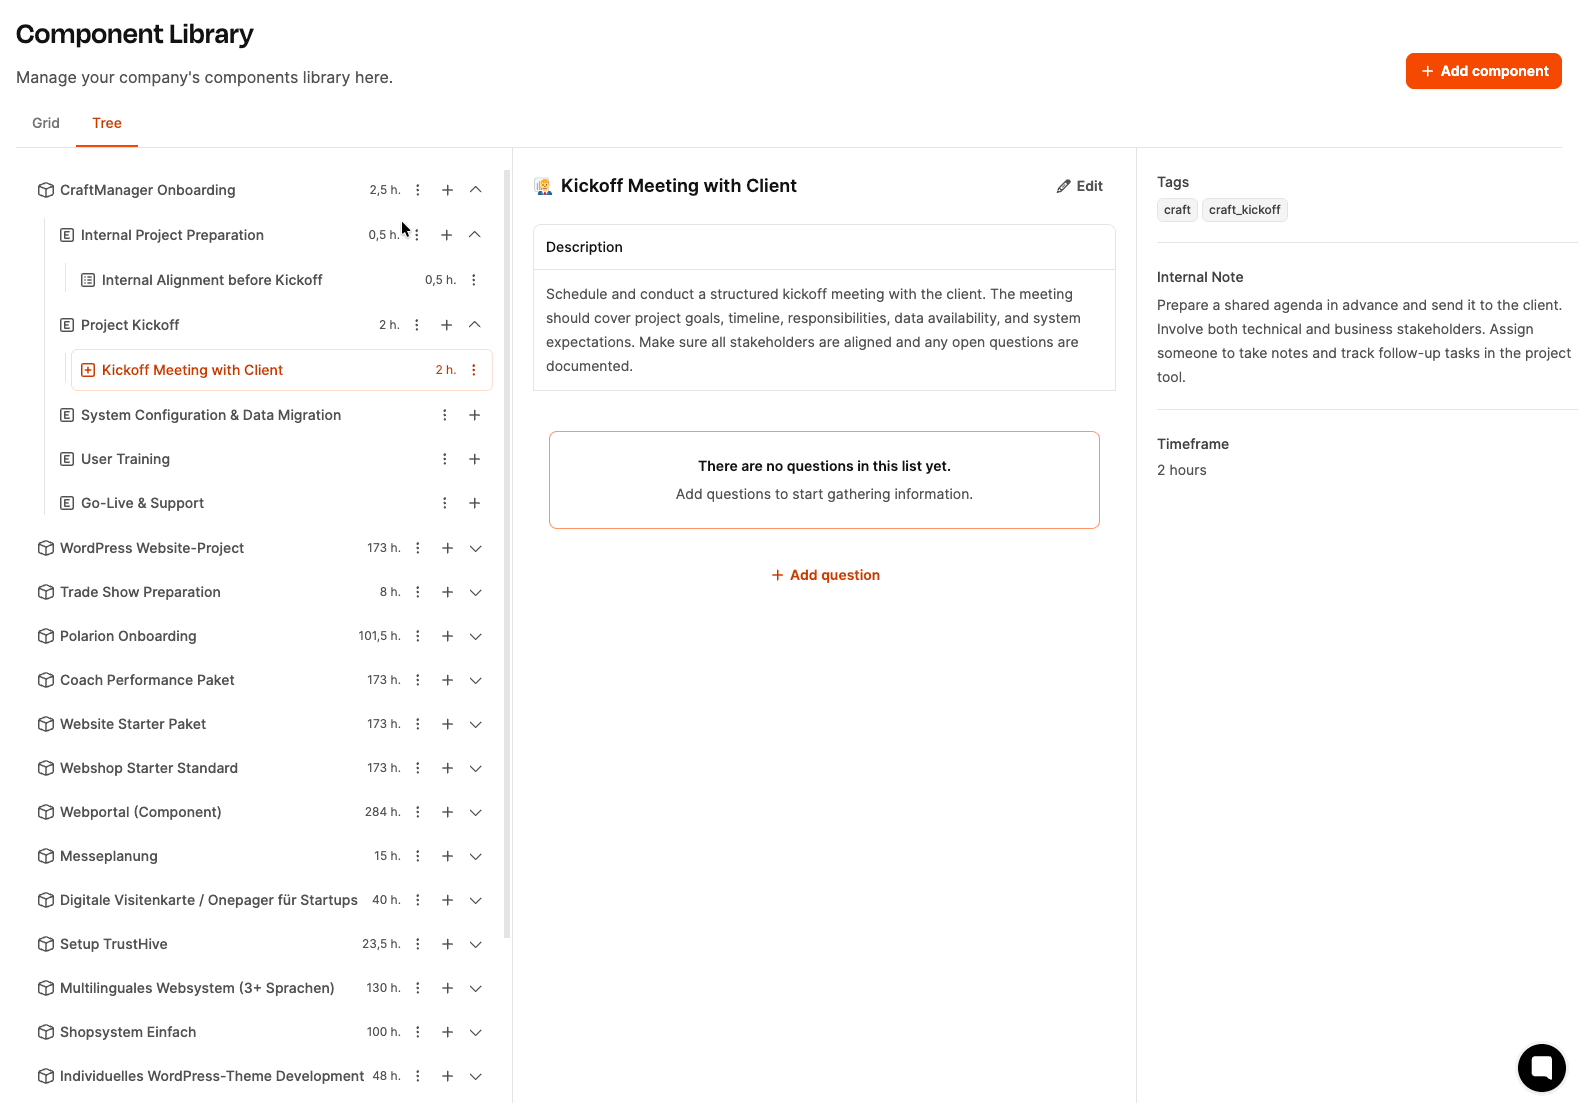
Task: Open the chat widget bubble icon
Action: [1541, 1067]
